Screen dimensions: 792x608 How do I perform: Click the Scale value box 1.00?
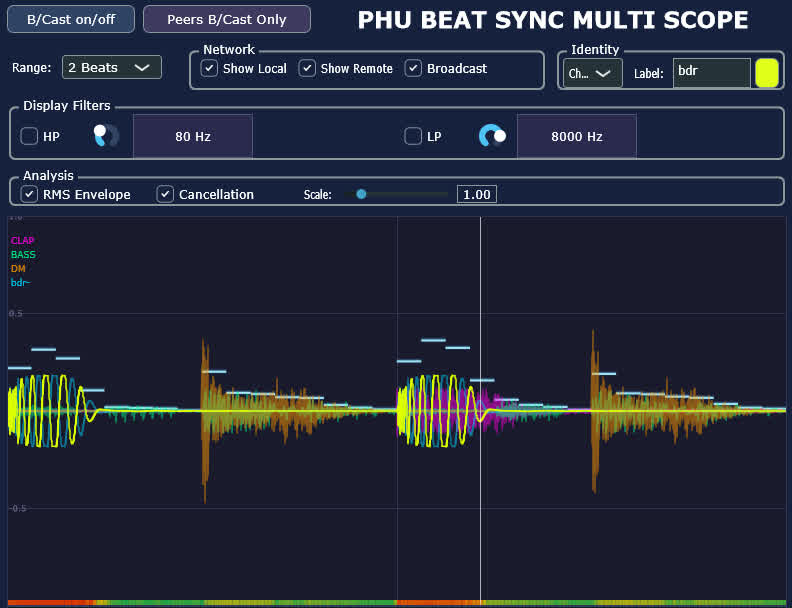point(477,194)
